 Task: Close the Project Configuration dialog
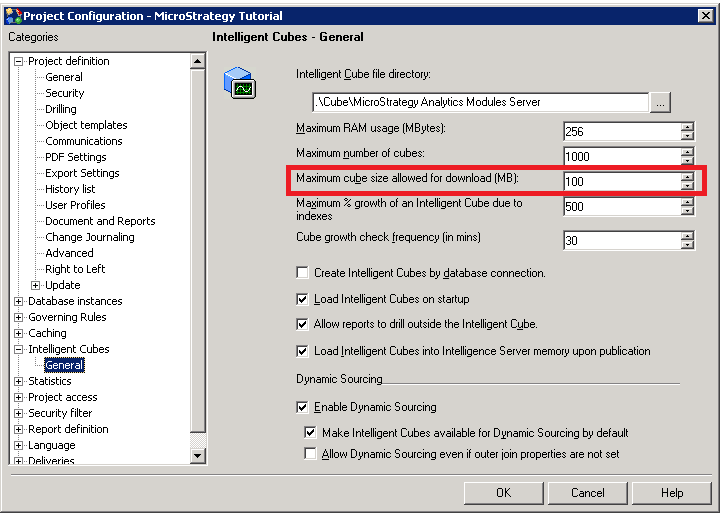pos(705,16)
